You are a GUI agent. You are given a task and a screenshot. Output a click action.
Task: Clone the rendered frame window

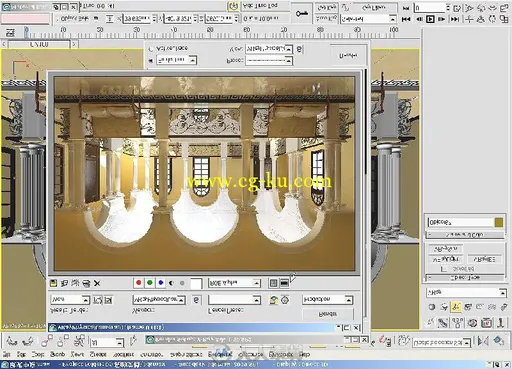point(75,283)
